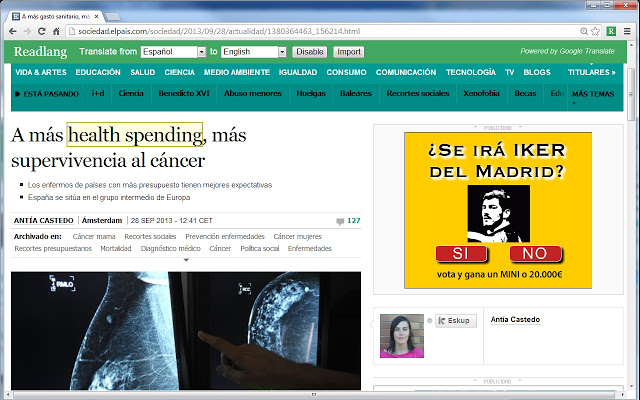Open the 'to' English language dropdown
Image resolution: width=640 pixels, height=400 pixels.
pos(253,52)
